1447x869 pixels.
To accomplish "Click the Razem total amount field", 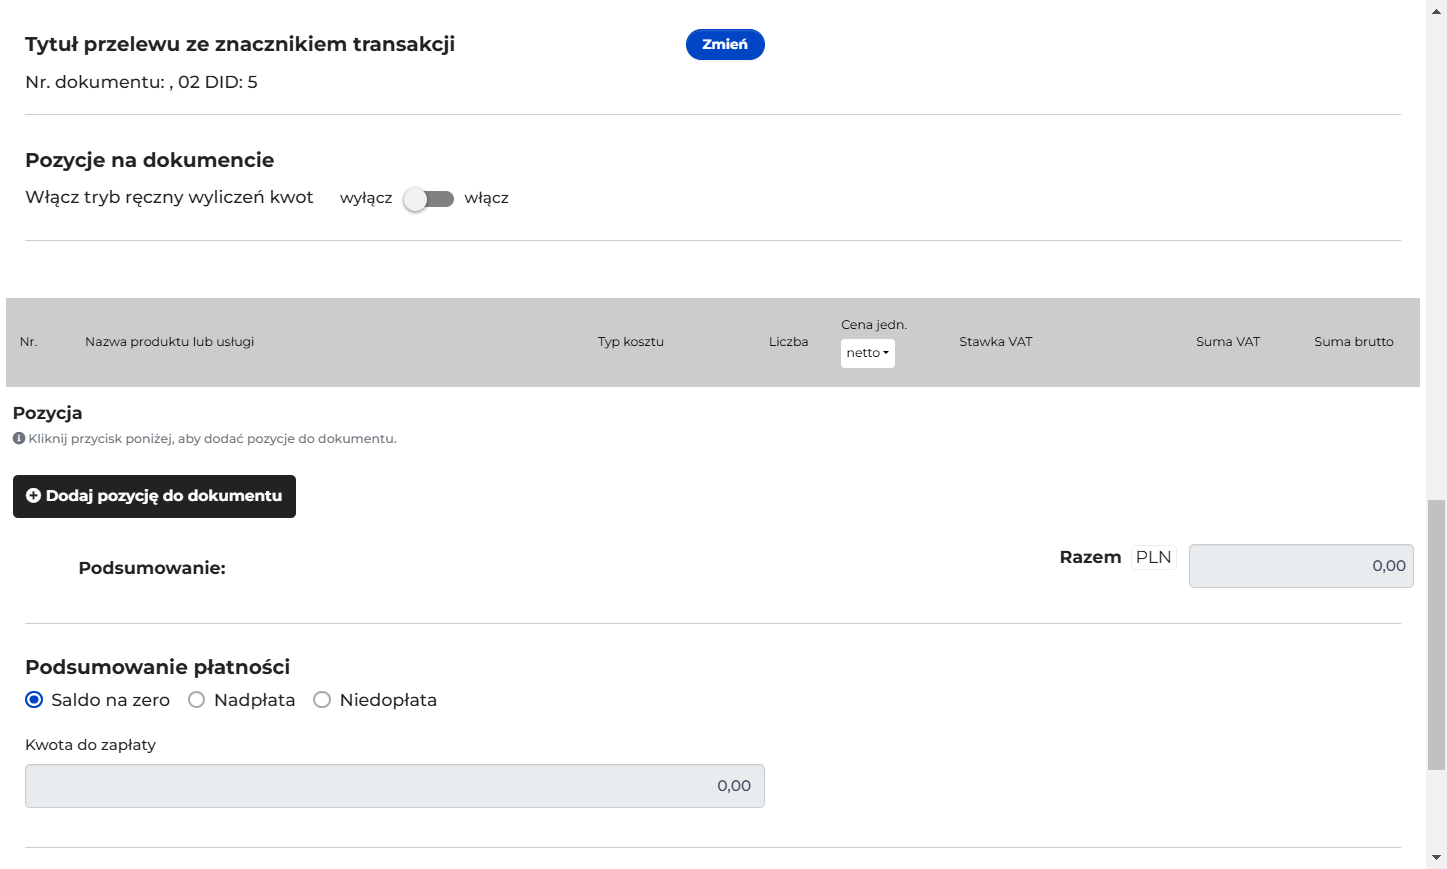I will [1301, 566].
